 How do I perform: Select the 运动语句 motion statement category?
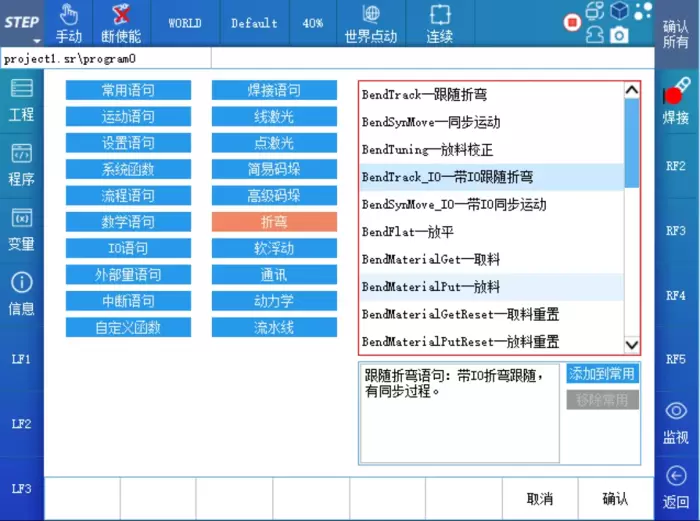pyautogui.click(x=128, y=117)
